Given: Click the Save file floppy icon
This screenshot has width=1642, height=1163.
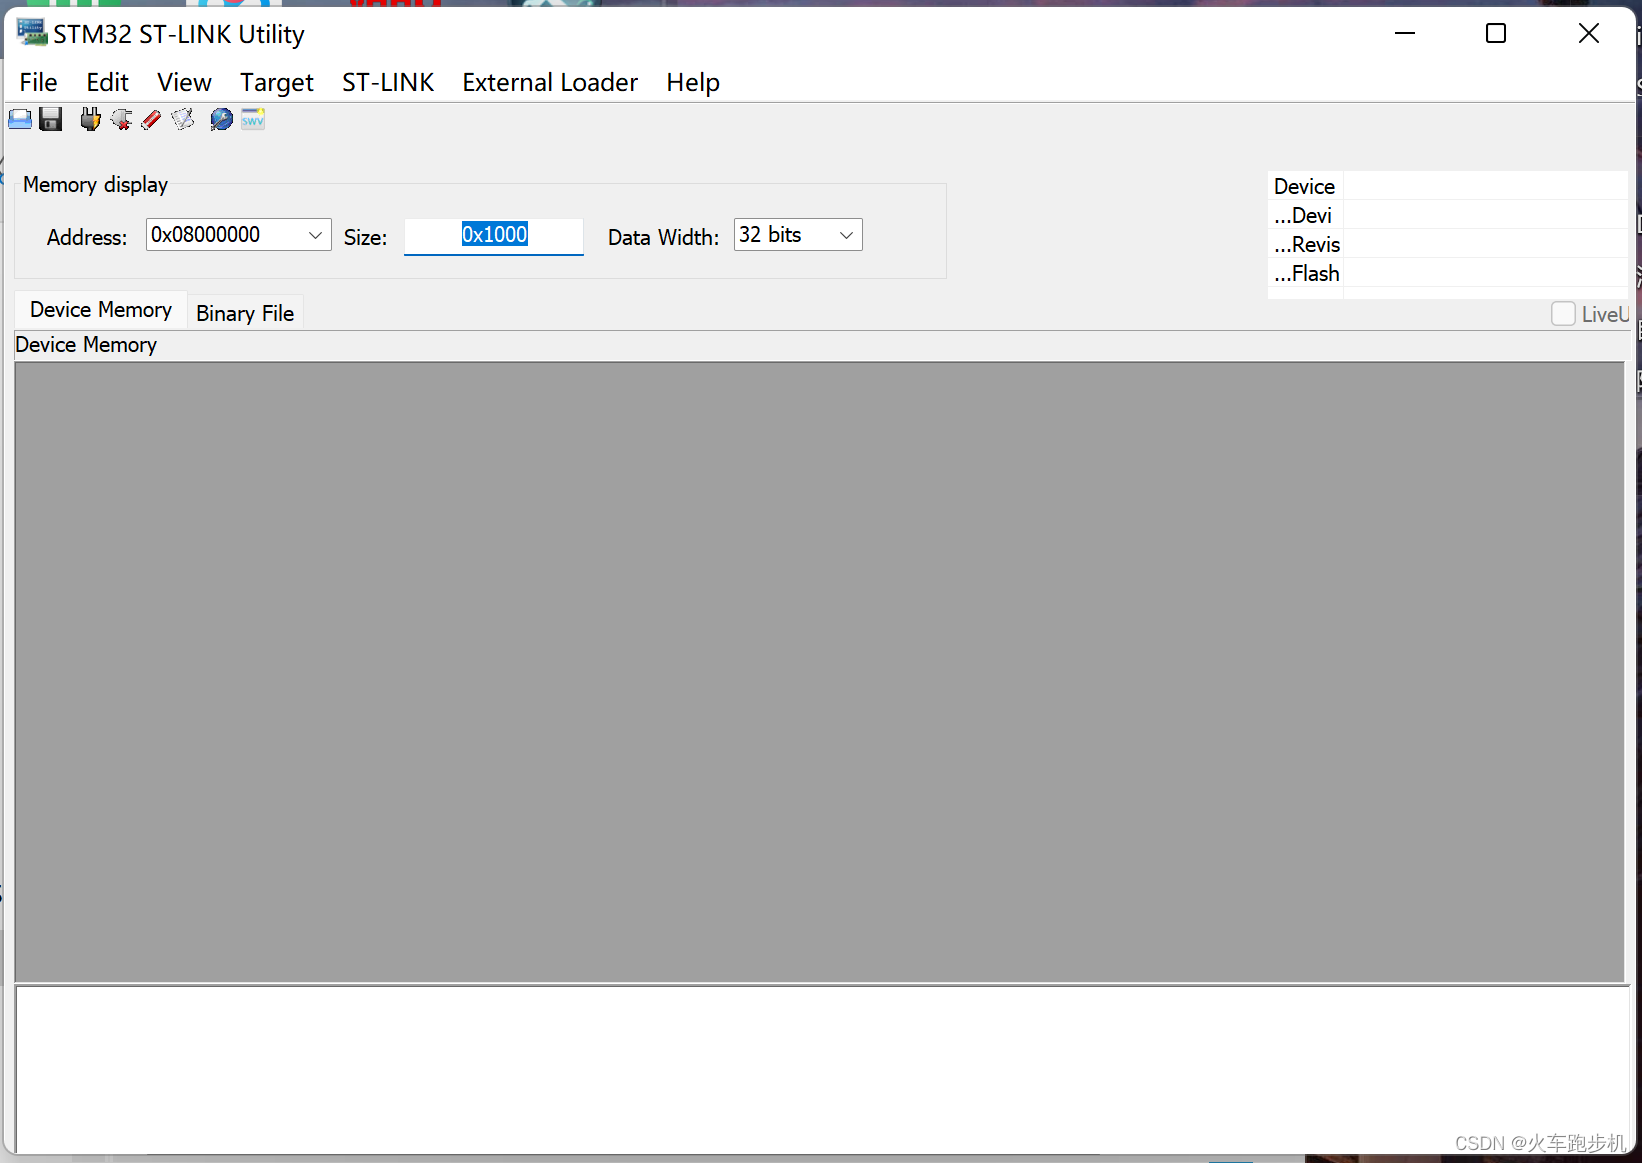Looking at the screenshot, I should [x=51, y=120].
